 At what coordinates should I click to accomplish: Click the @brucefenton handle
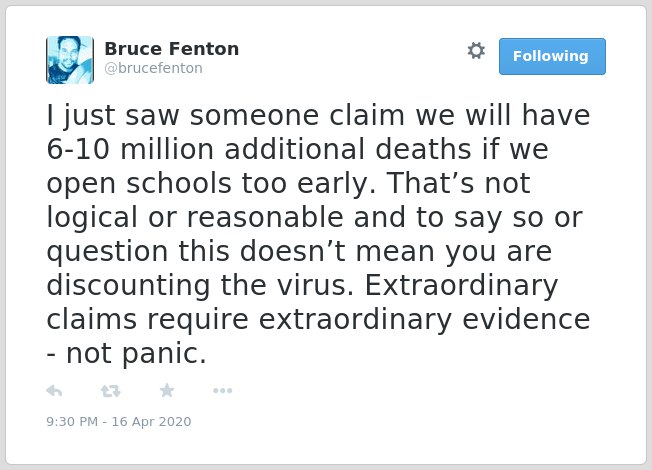tap(153, 68)
